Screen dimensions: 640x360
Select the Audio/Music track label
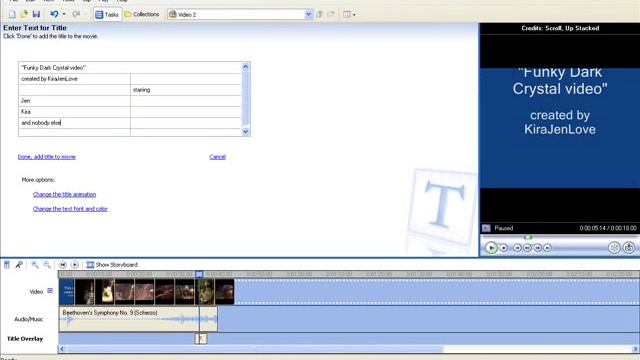click(x=29, y=319)
